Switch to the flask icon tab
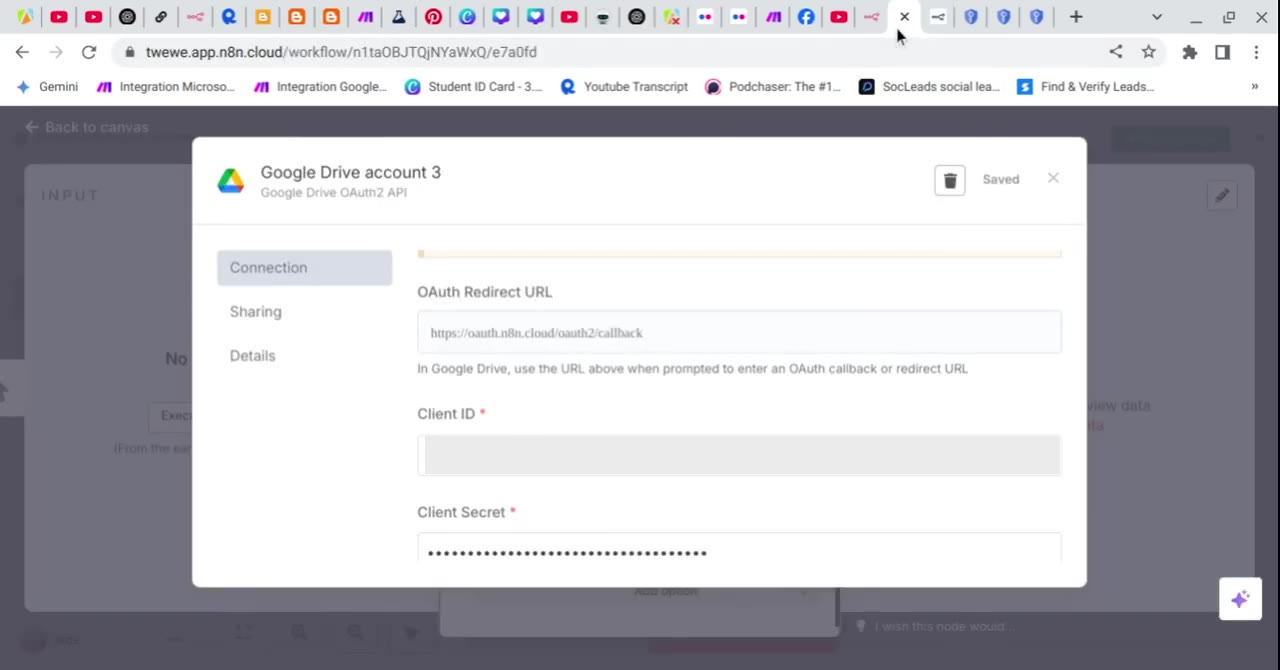Image resolution: width=1280 pixels, height=670 pixels. pyautogui.click(x=399, y=17)
